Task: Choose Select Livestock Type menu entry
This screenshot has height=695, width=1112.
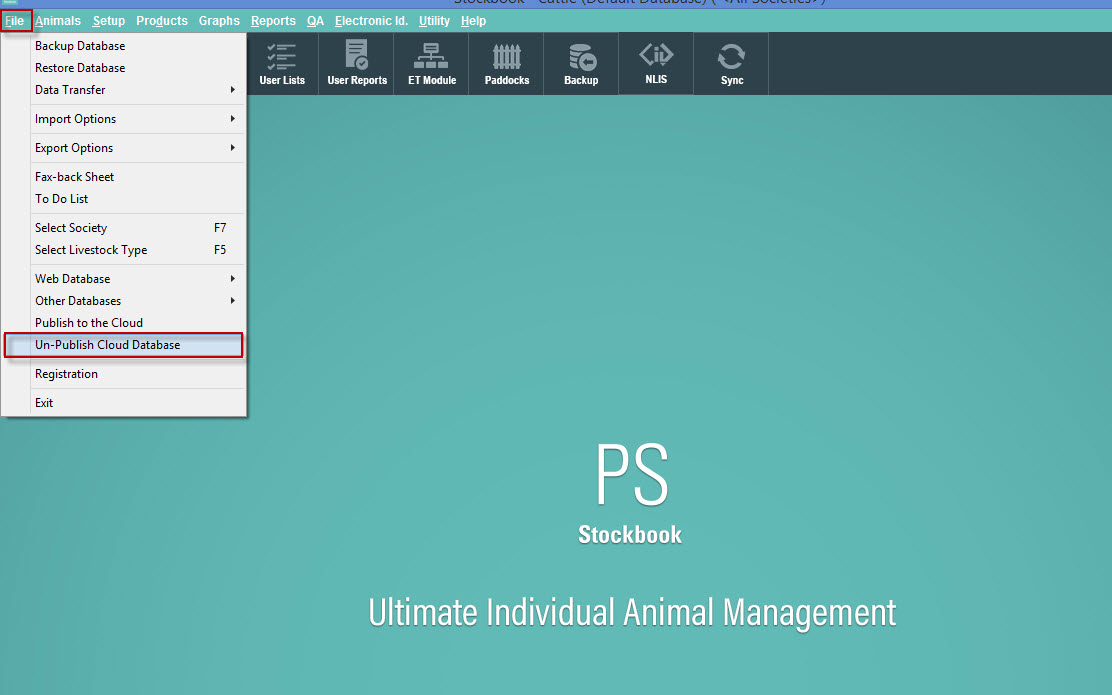Action: (124, 250)
